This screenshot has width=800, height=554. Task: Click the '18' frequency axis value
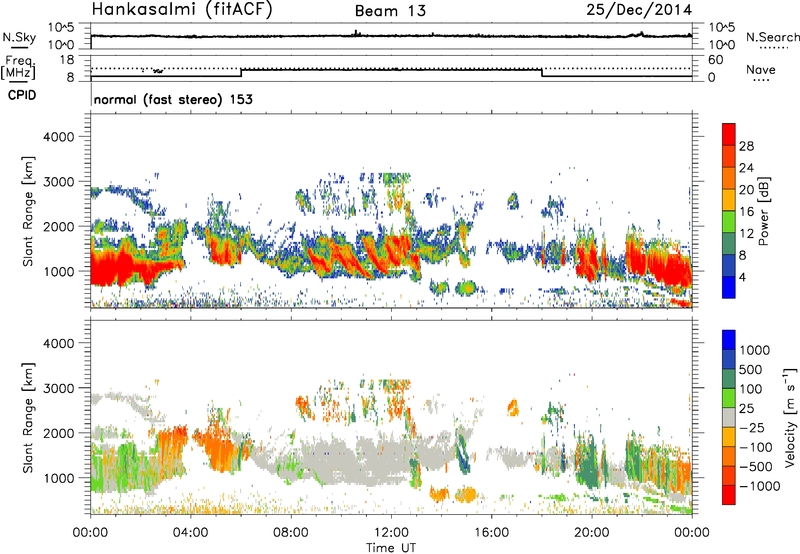[67, 60]
